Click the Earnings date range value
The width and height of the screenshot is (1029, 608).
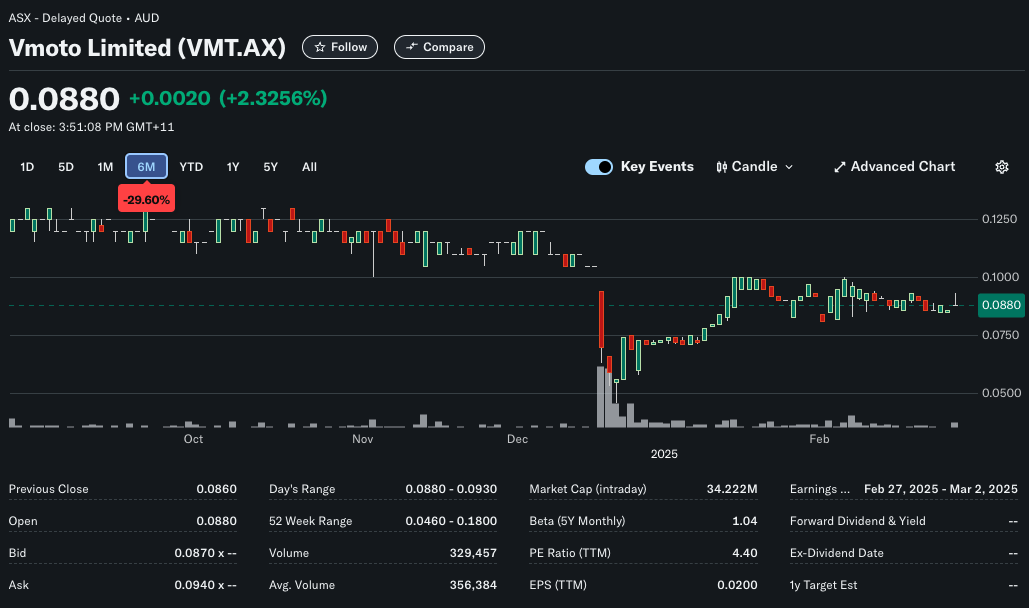pyautogui.click(x=940, y=489)
